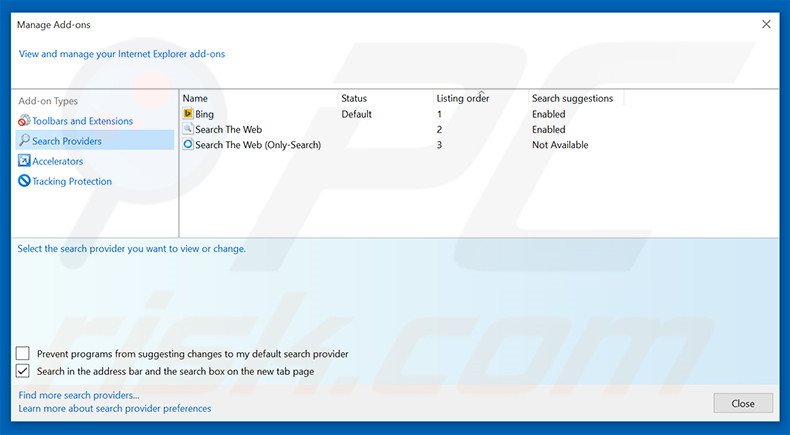
Task: Select the Search The Web provider row
Action: 403,130
